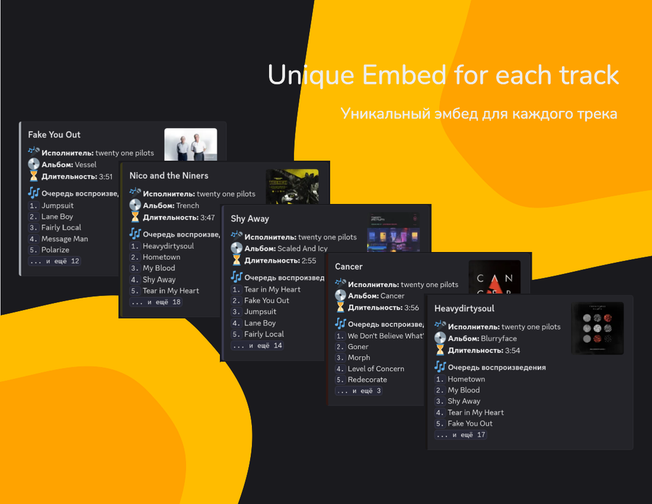The height and width of the screenshot is (504, 652).
Task: Select queue item 1. Jumpsuit in Fake You Out embed
Action: tap(51, 205)
